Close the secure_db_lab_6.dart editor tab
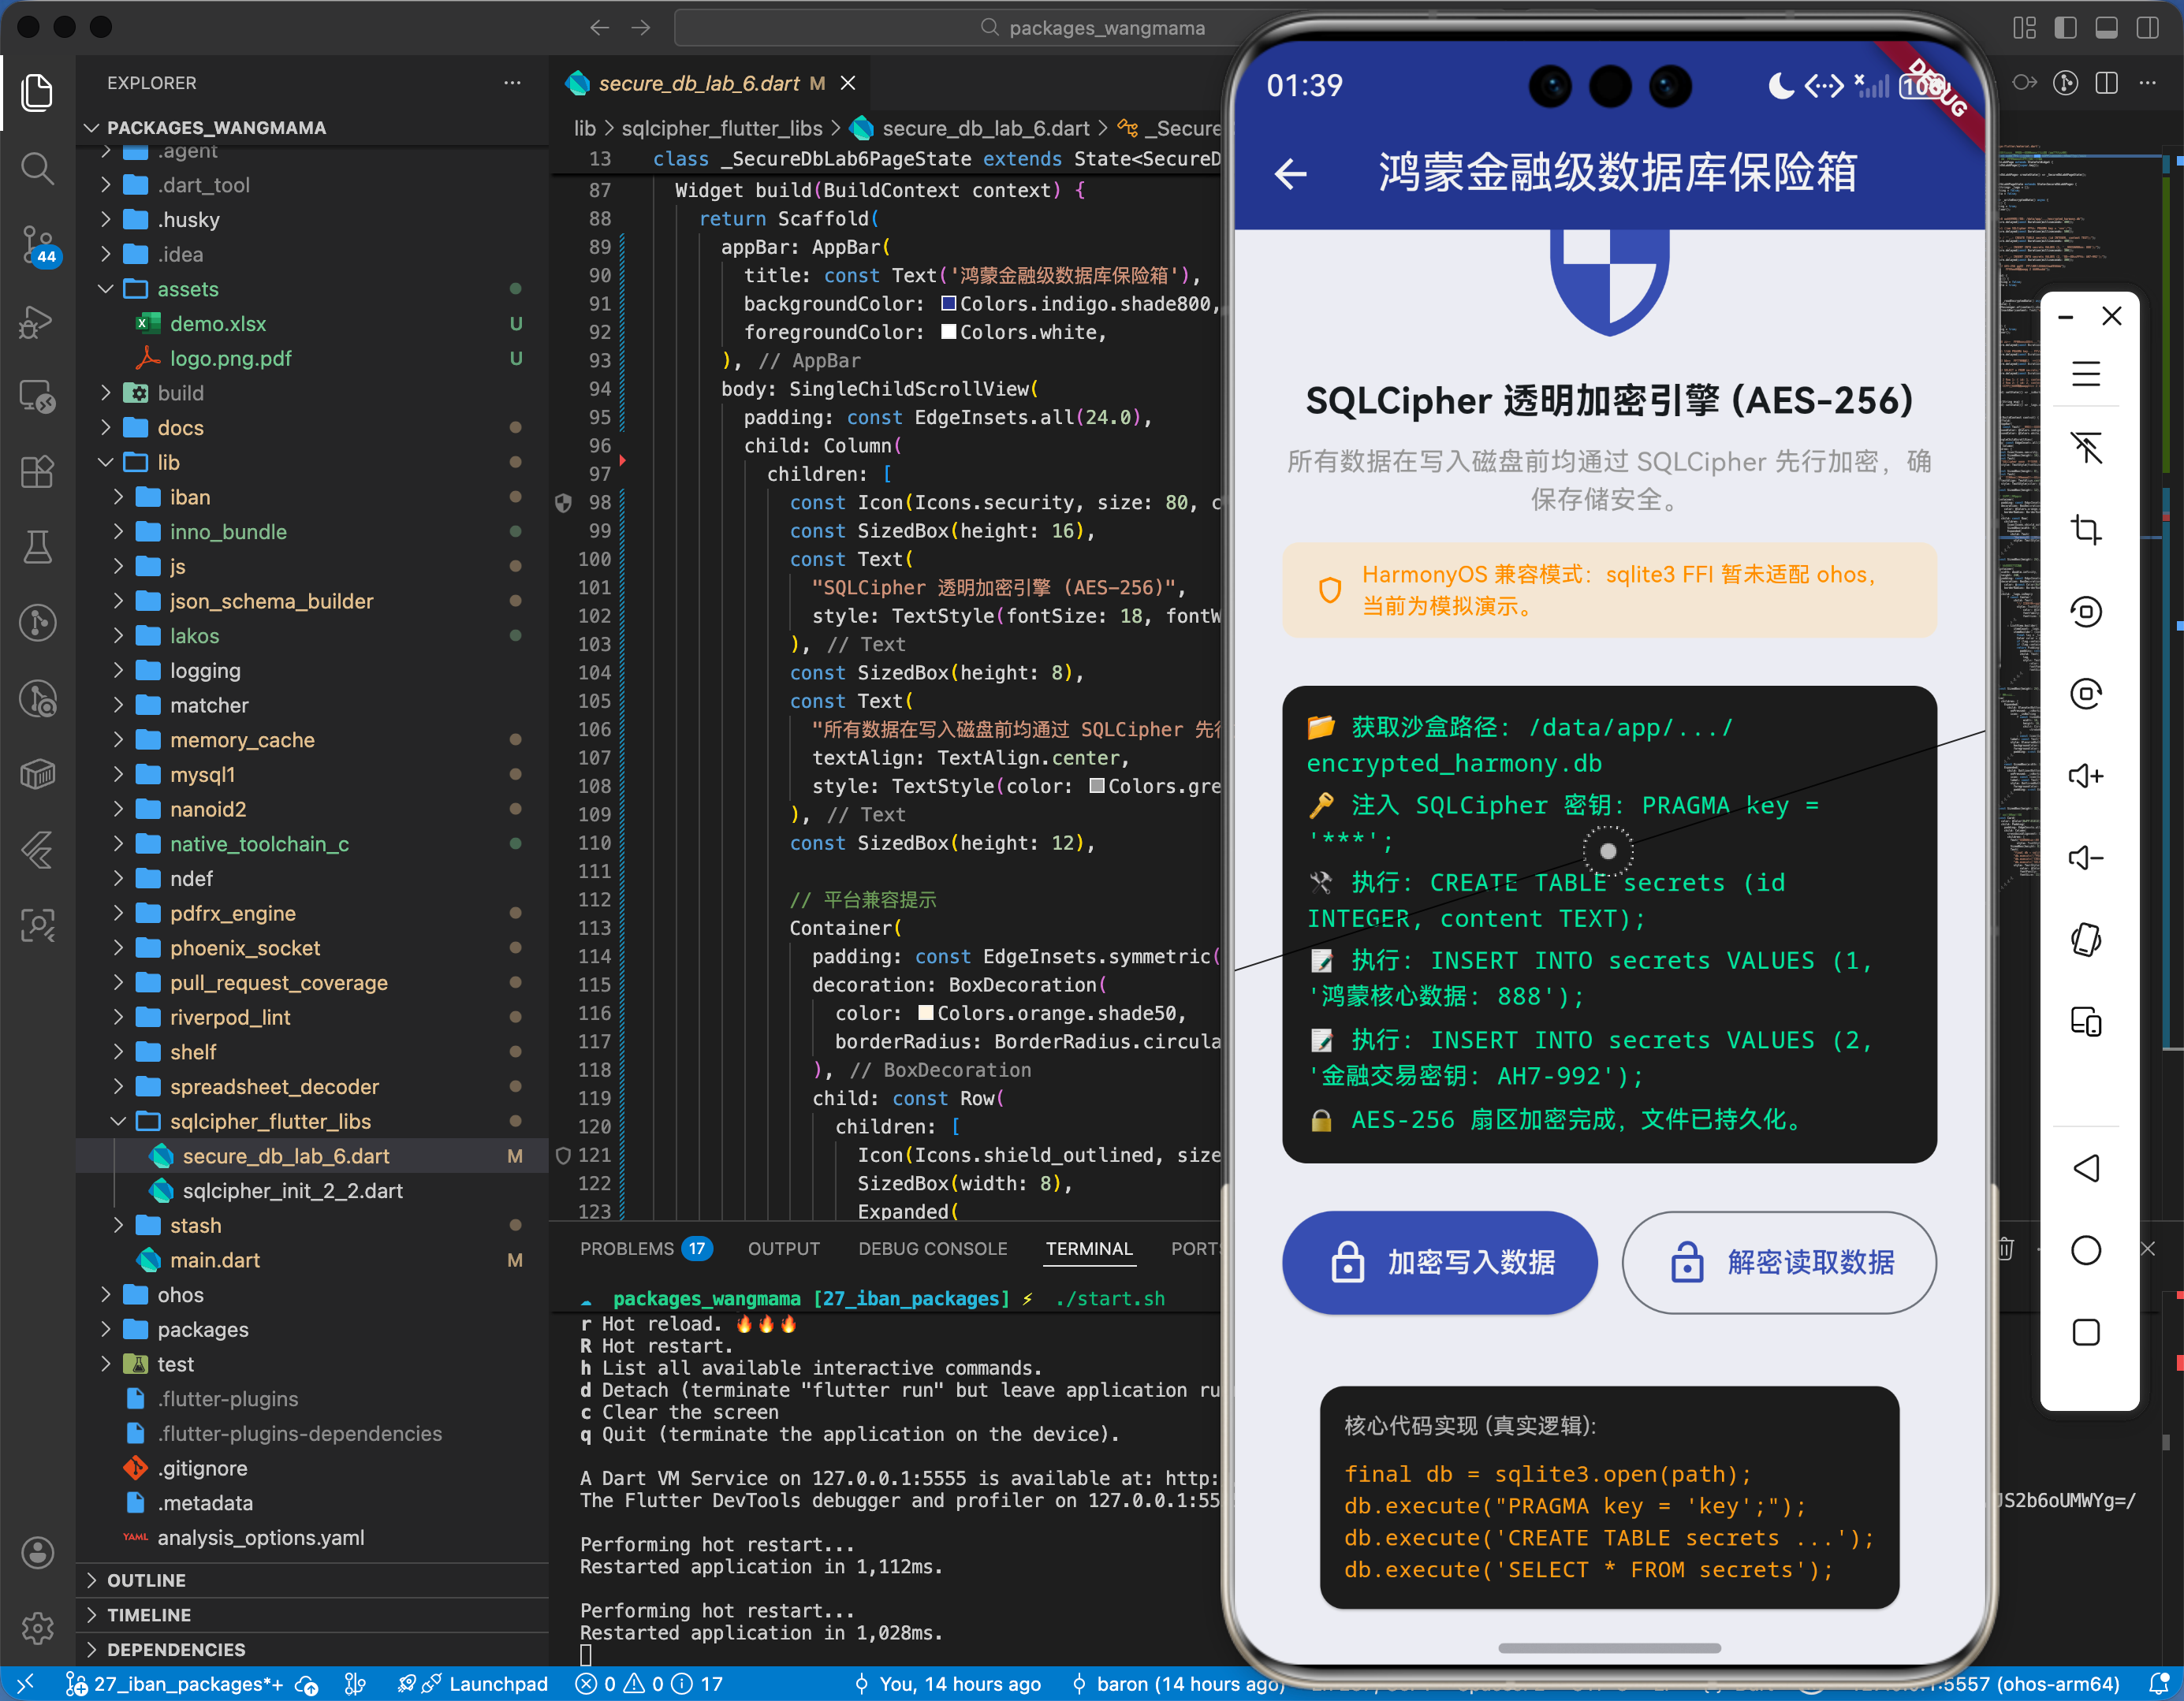 click(848, 83)
